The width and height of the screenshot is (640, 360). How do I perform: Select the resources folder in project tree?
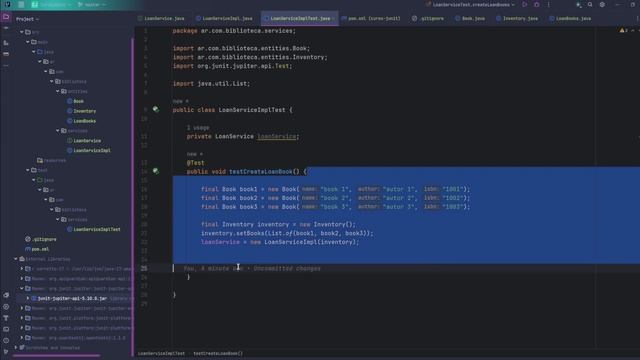coord(51,160)
